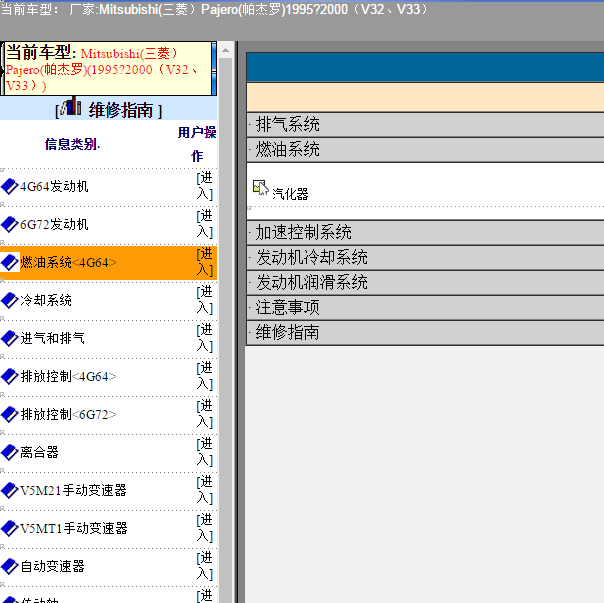Click the book icon beside 自动变速器
Screen dimensions: 604x603
pyautogui.click(x=10, y=566)
